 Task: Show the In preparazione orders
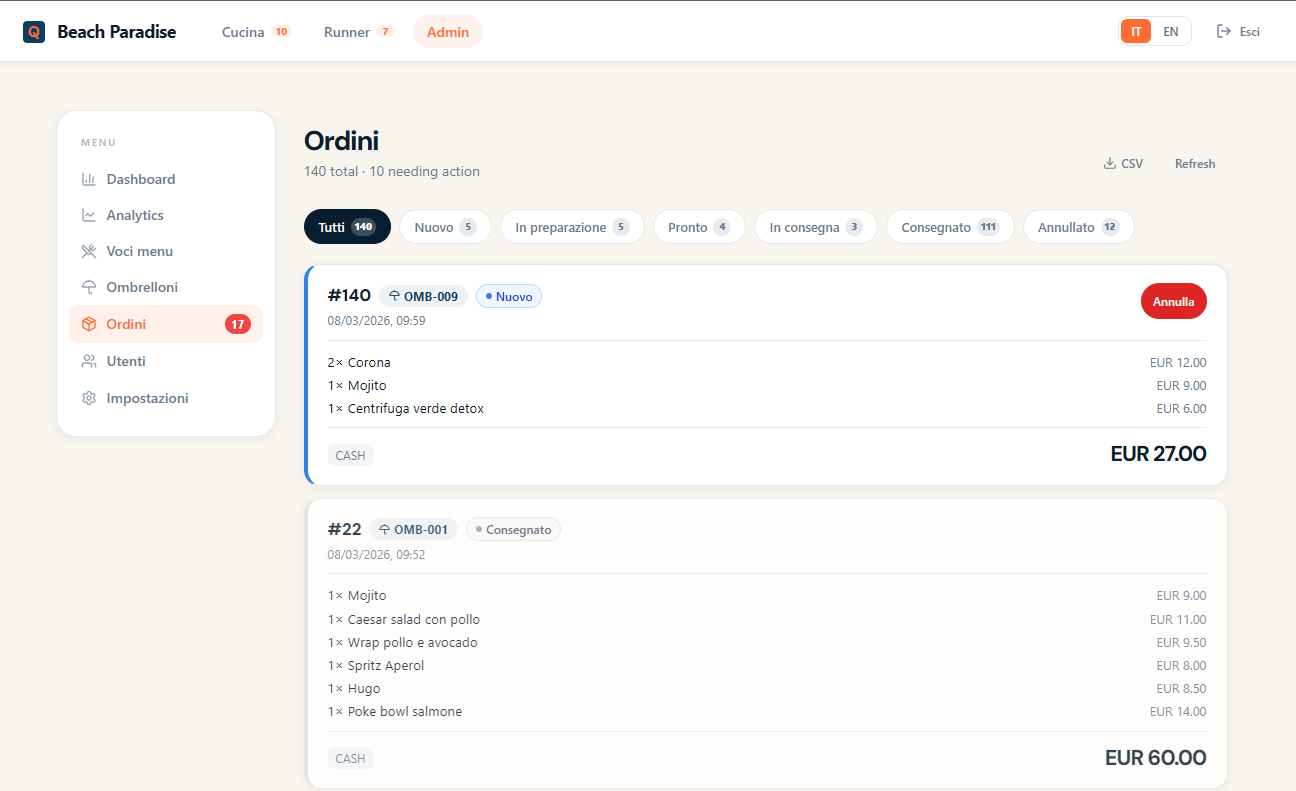coord(571,227)
